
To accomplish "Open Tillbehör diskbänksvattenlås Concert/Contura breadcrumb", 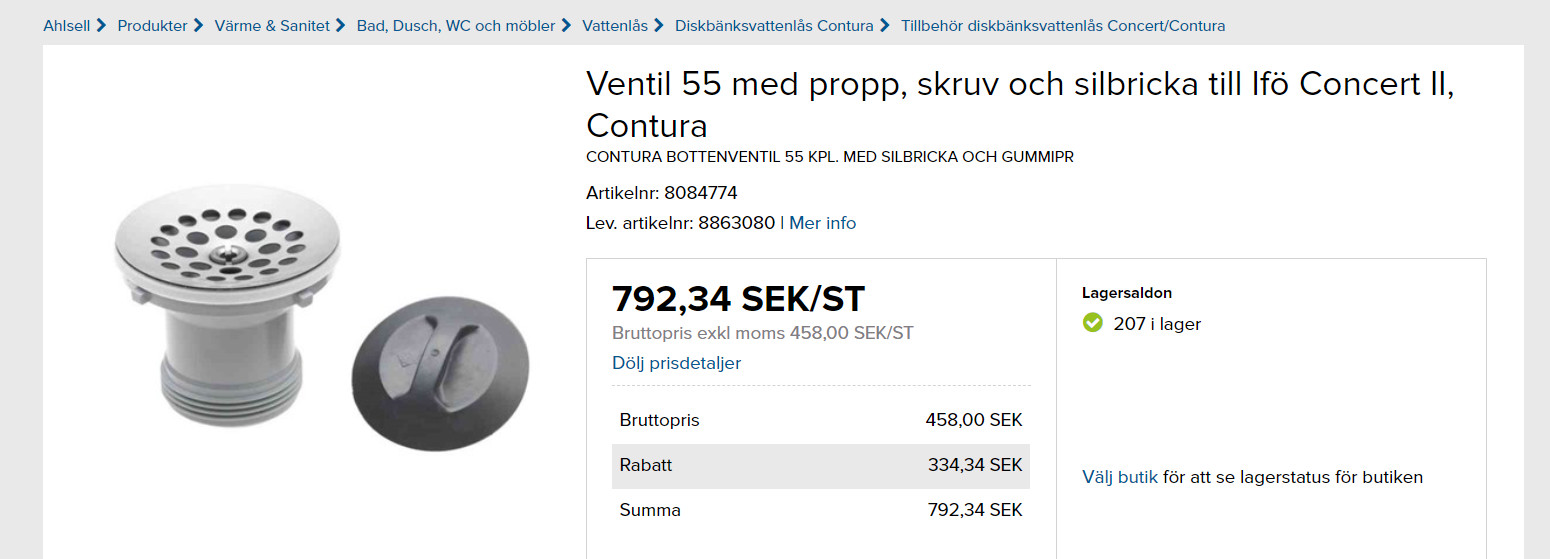I will click(1062, 26).
